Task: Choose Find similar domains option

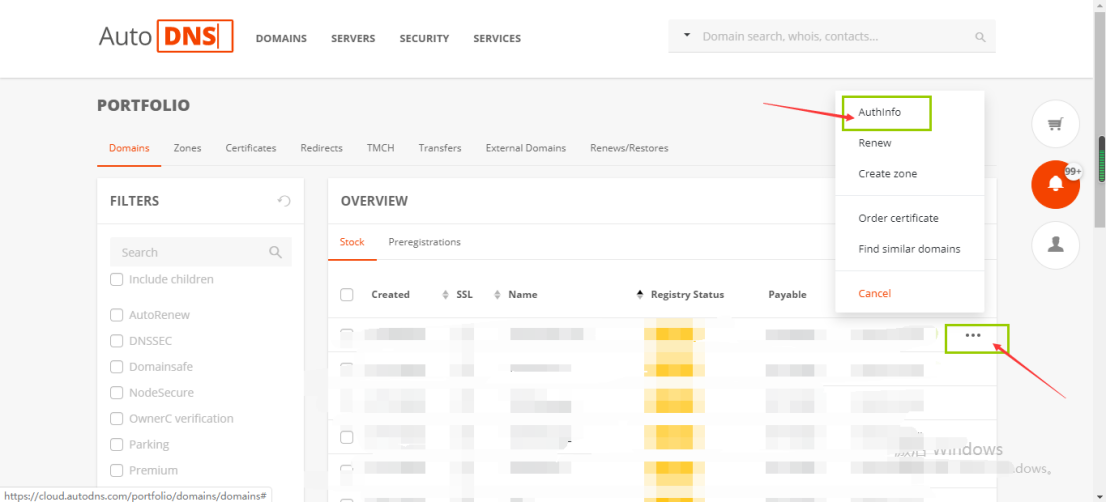Action: point(909,249)
